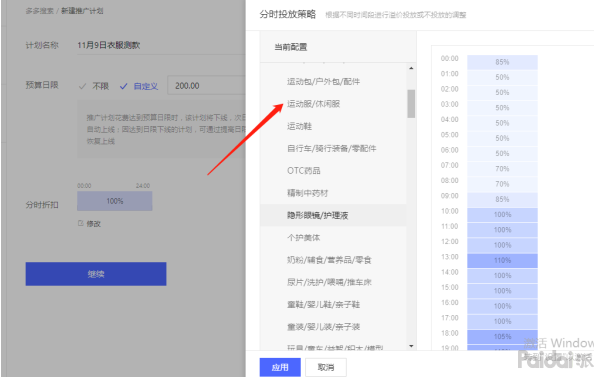The height and width of the screenshot is (377, 594).
Task: Click the 13:00 110% time block
Action: 502,260
